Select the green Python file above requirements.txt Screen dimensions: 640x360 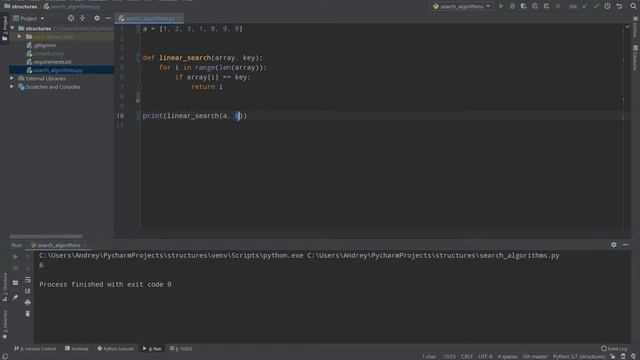point(45,53)
